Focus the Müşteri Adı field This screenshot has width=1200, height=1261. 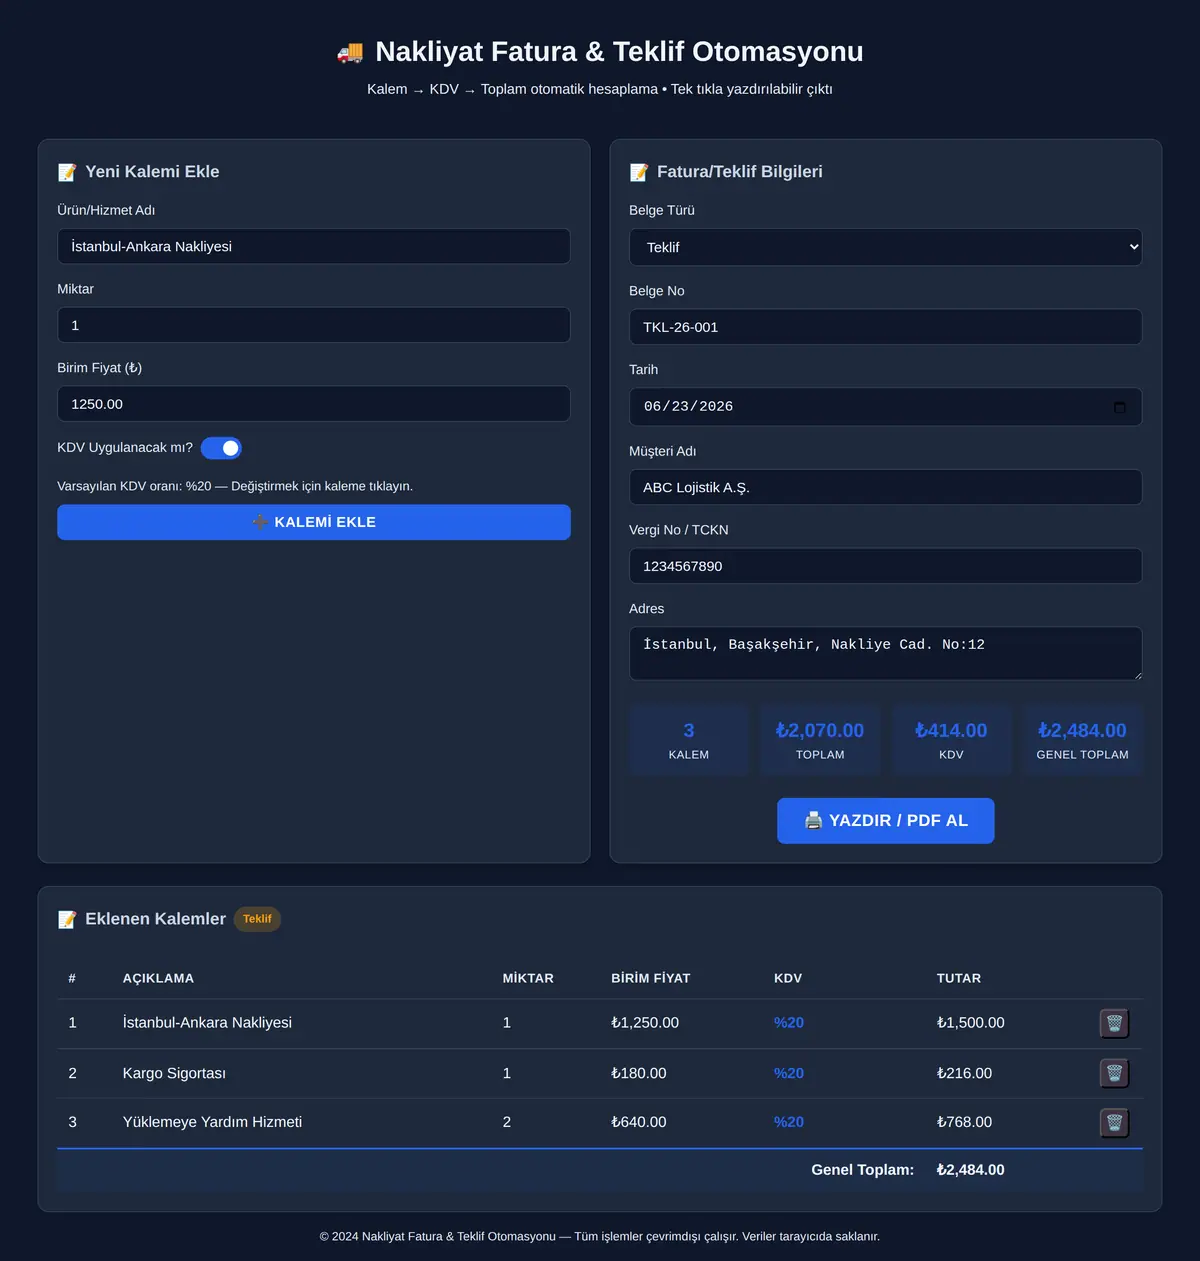point(885,487)
